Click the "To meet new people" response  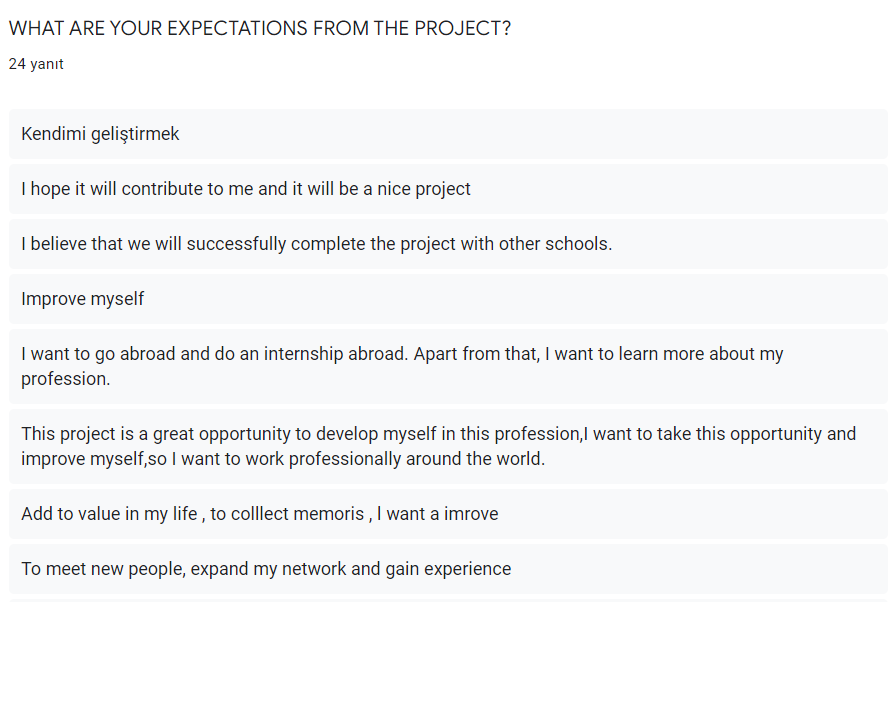click(266, 569)
